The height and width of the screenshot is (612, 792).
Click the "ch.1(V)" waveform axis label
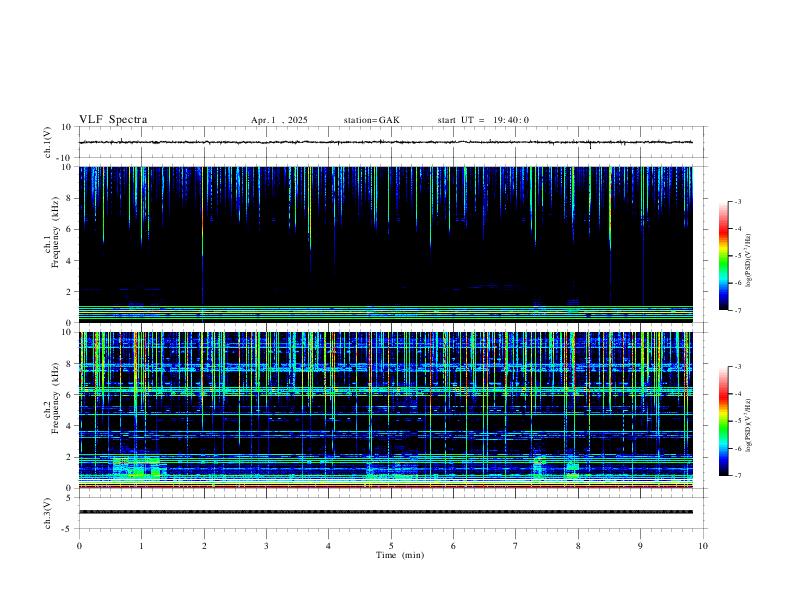pyautogui.click(x=48, y=142)
